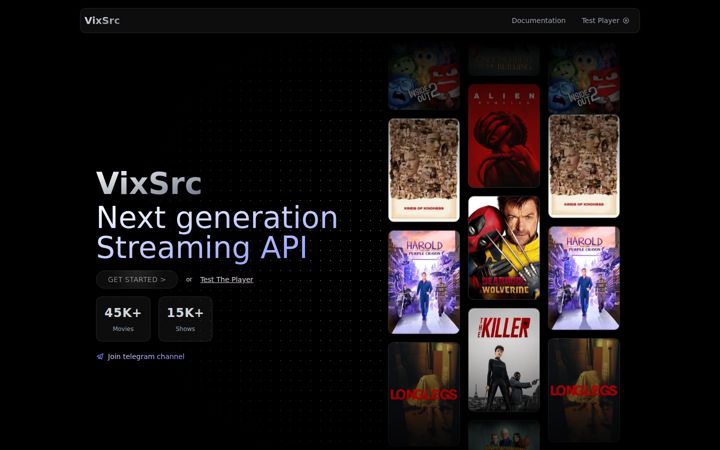The height and width of the screenshot is (450, 720).
Task: Open Inside Out 2 poster in left column
Action: [424, 77]
